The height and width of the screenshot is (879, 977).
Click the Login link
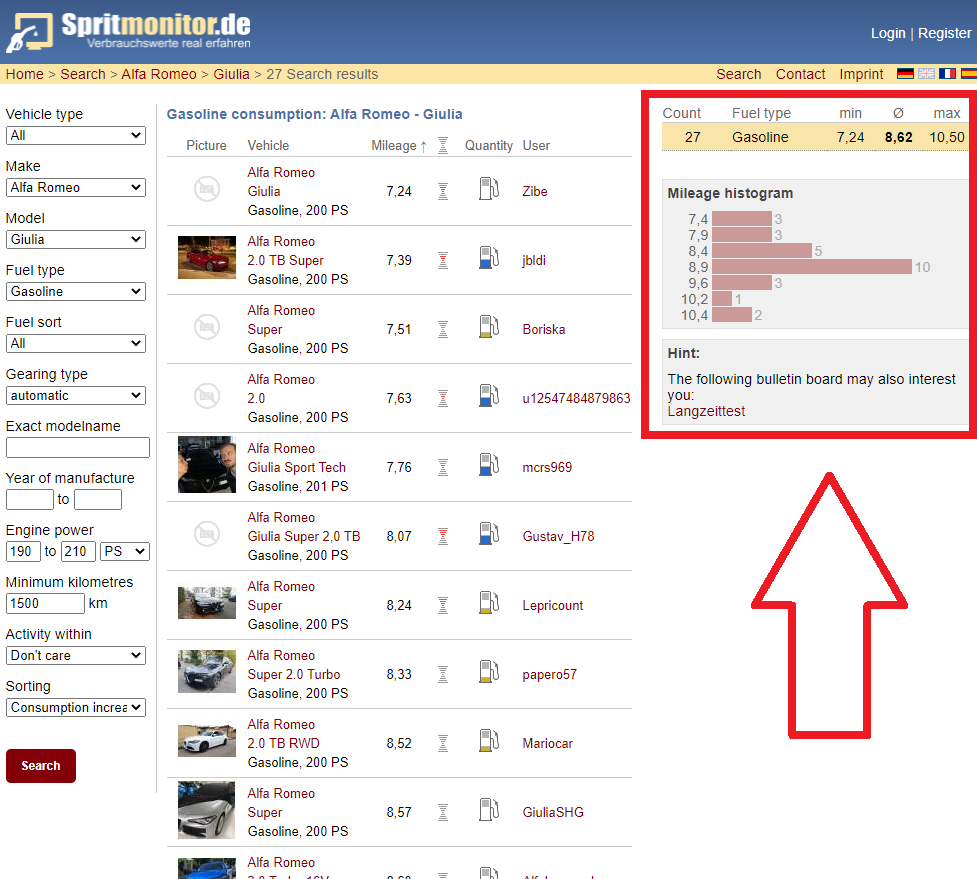tap(888, 33)
